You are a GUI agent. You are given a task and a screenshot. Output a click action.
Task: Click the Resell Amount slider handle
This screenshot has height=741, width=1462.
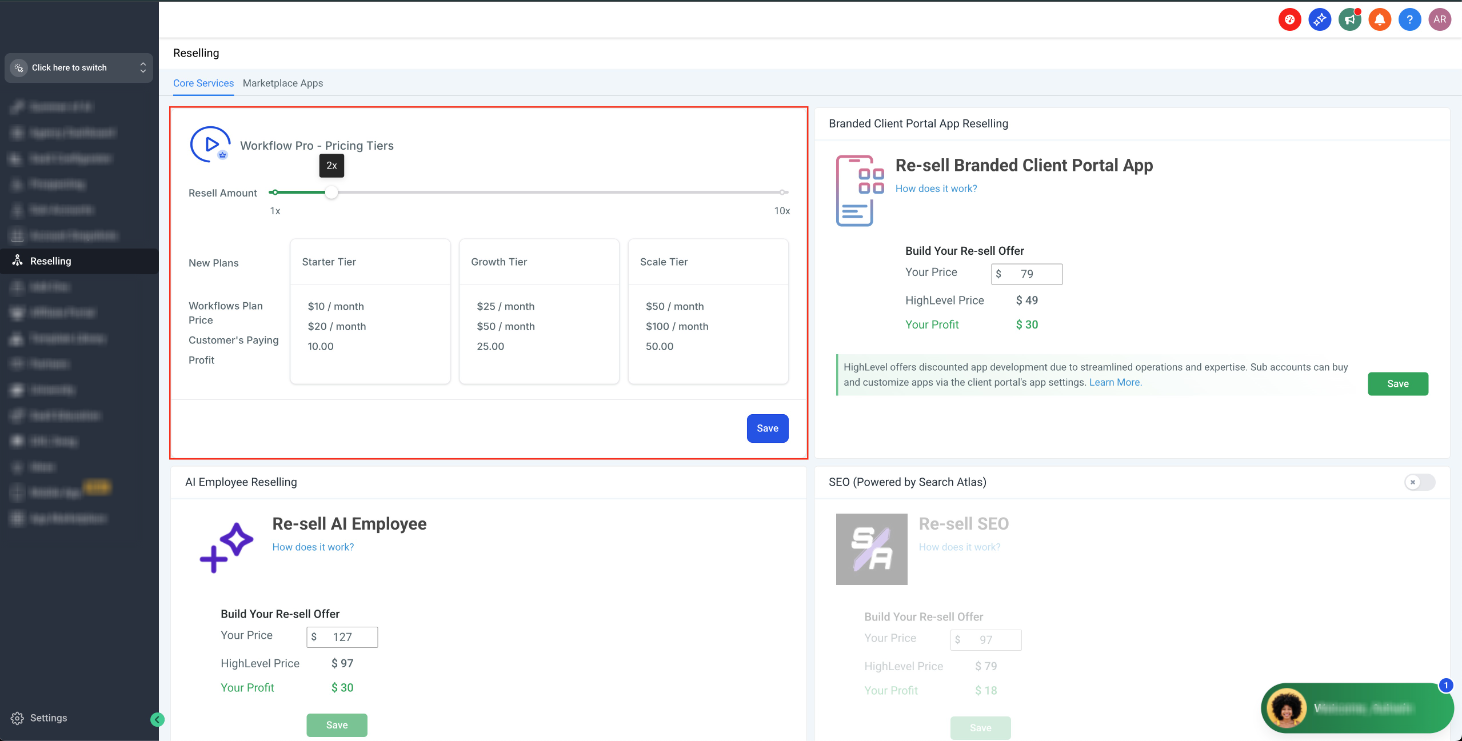pyautogui.click(x=331, y=192)
